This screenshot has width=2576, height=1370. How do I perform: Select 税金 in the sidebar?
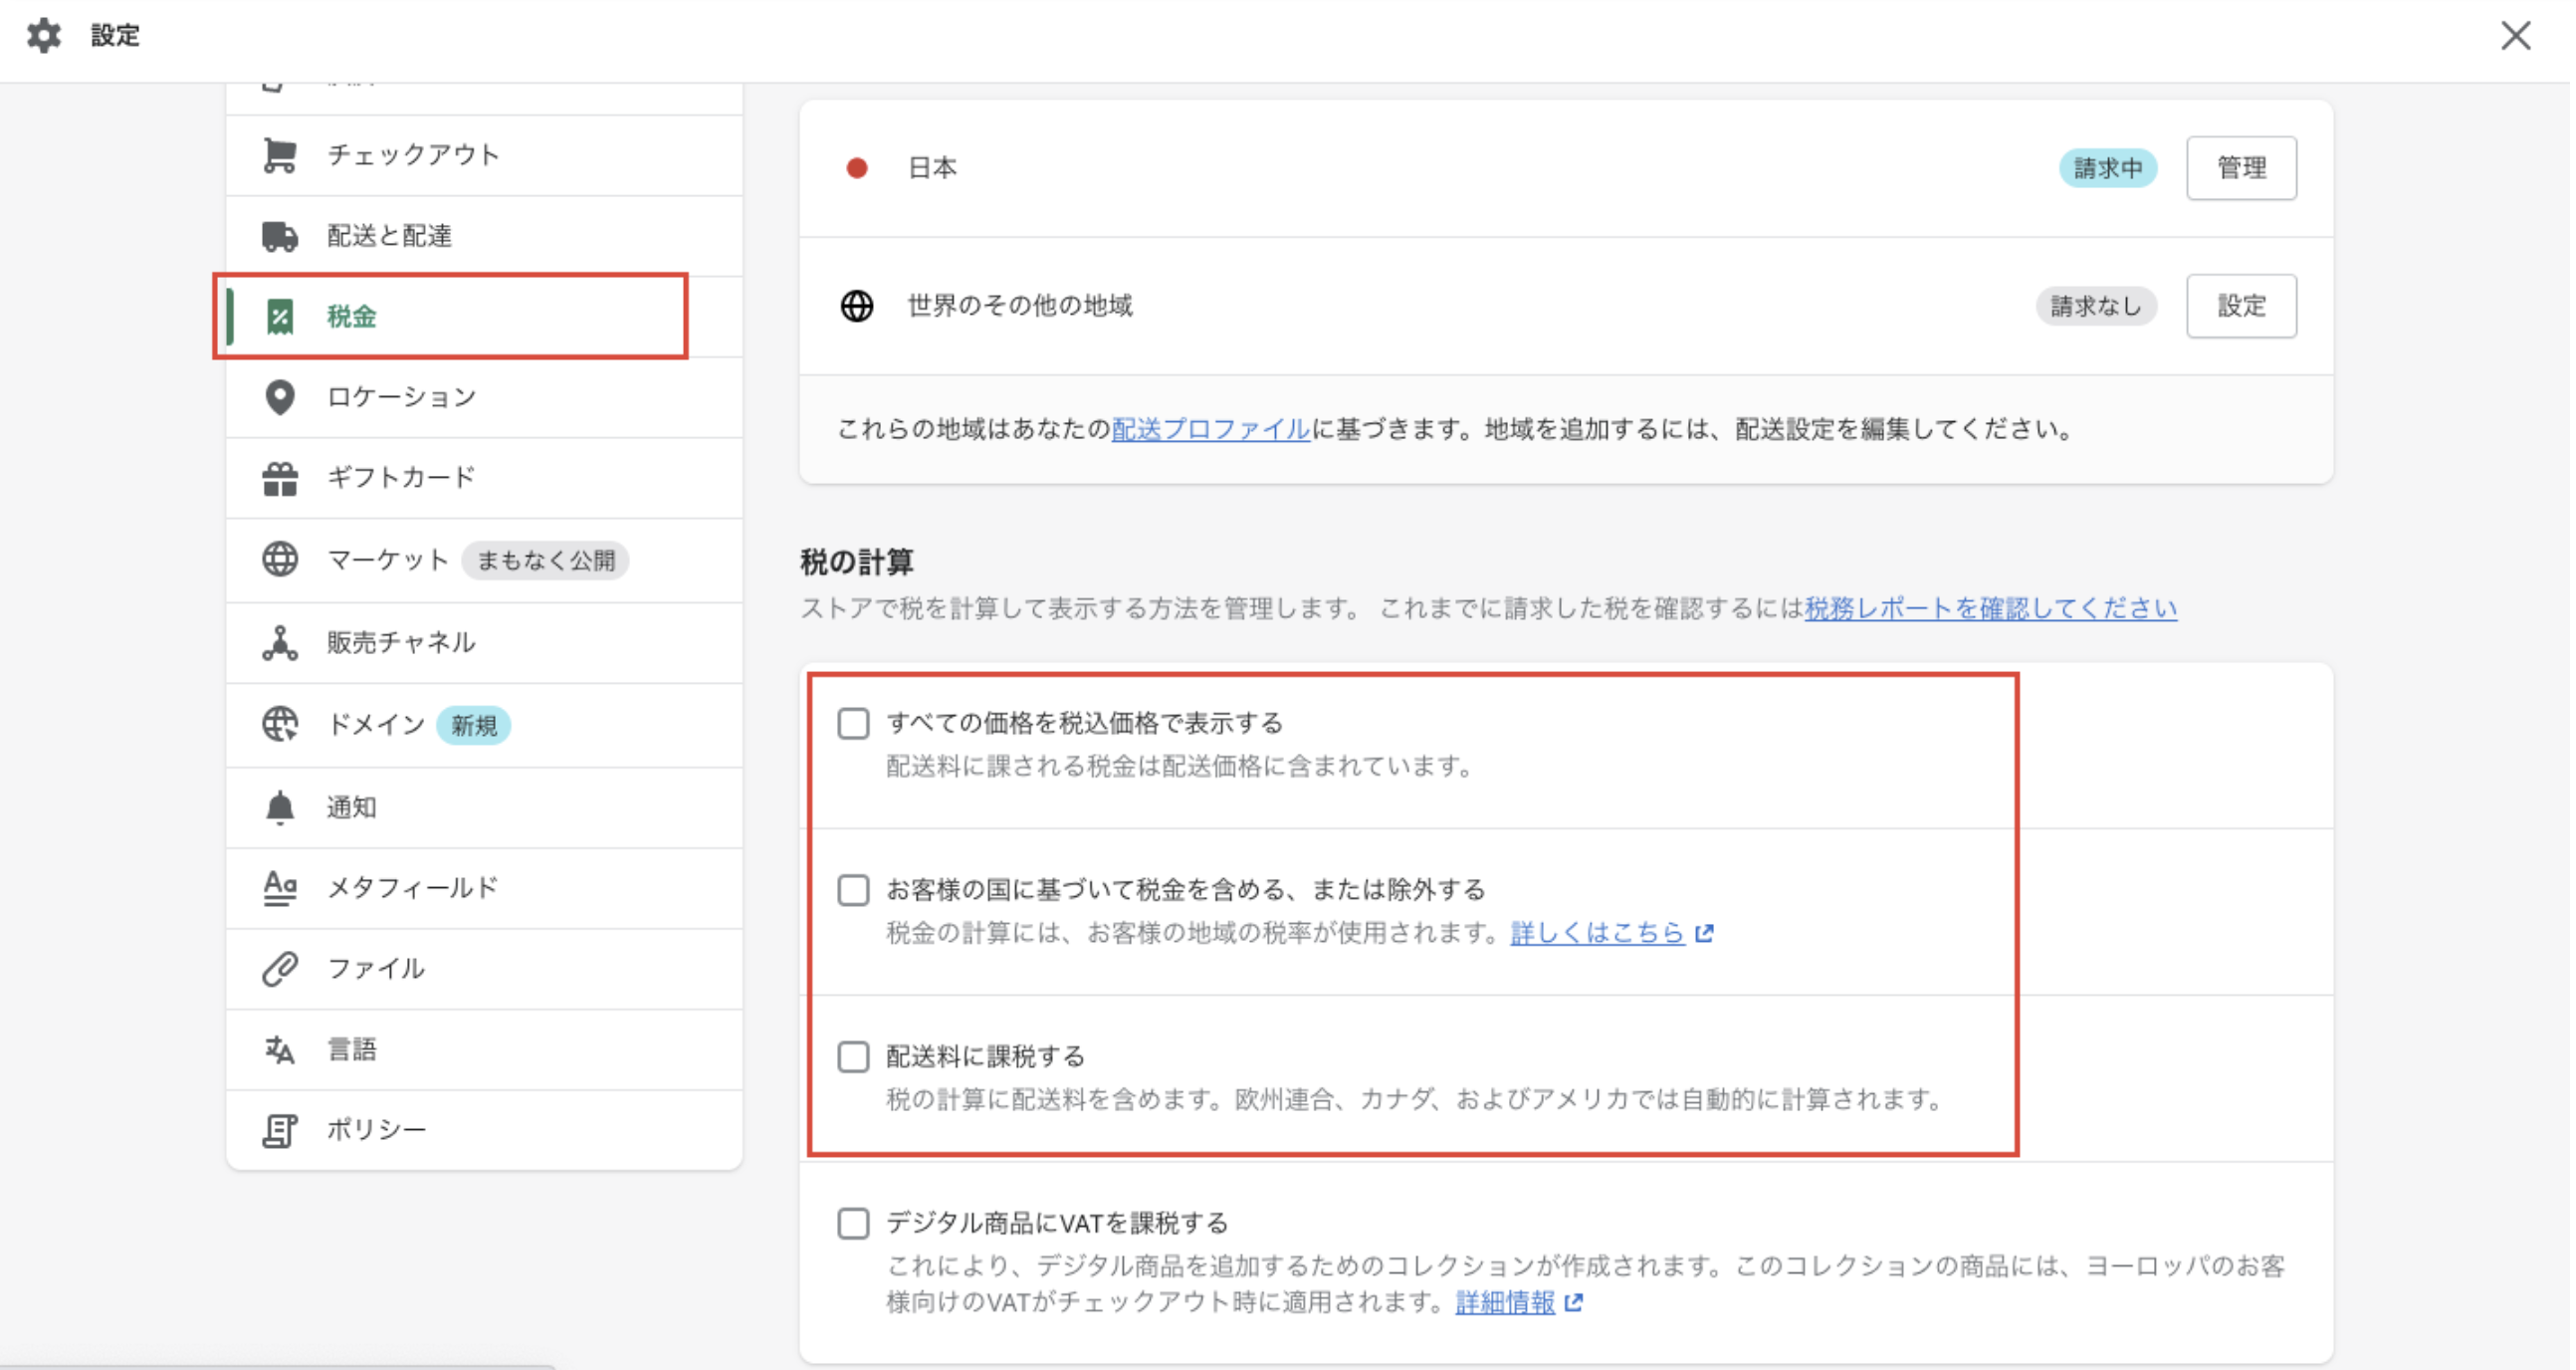click(x=485, y=317)
